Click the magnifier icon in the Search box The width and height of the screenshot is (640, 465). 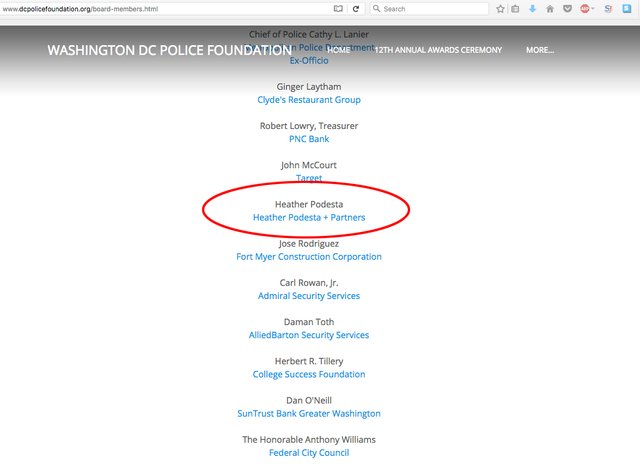[376, 9]
